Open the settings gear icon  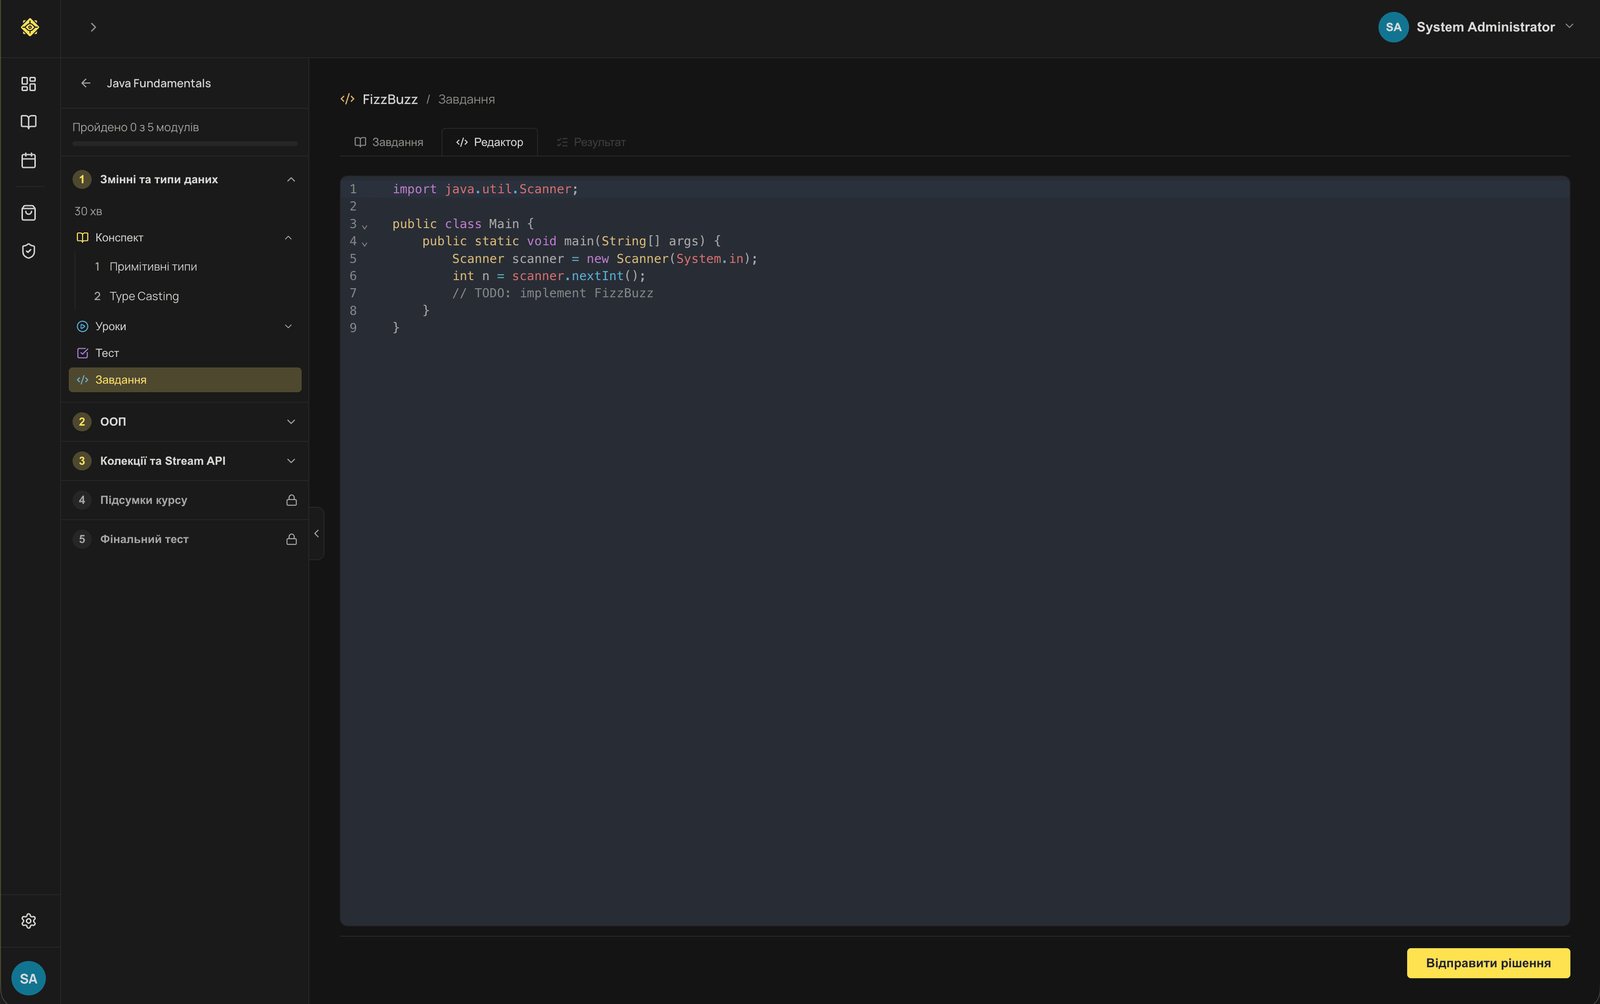[x=29, y=921]
